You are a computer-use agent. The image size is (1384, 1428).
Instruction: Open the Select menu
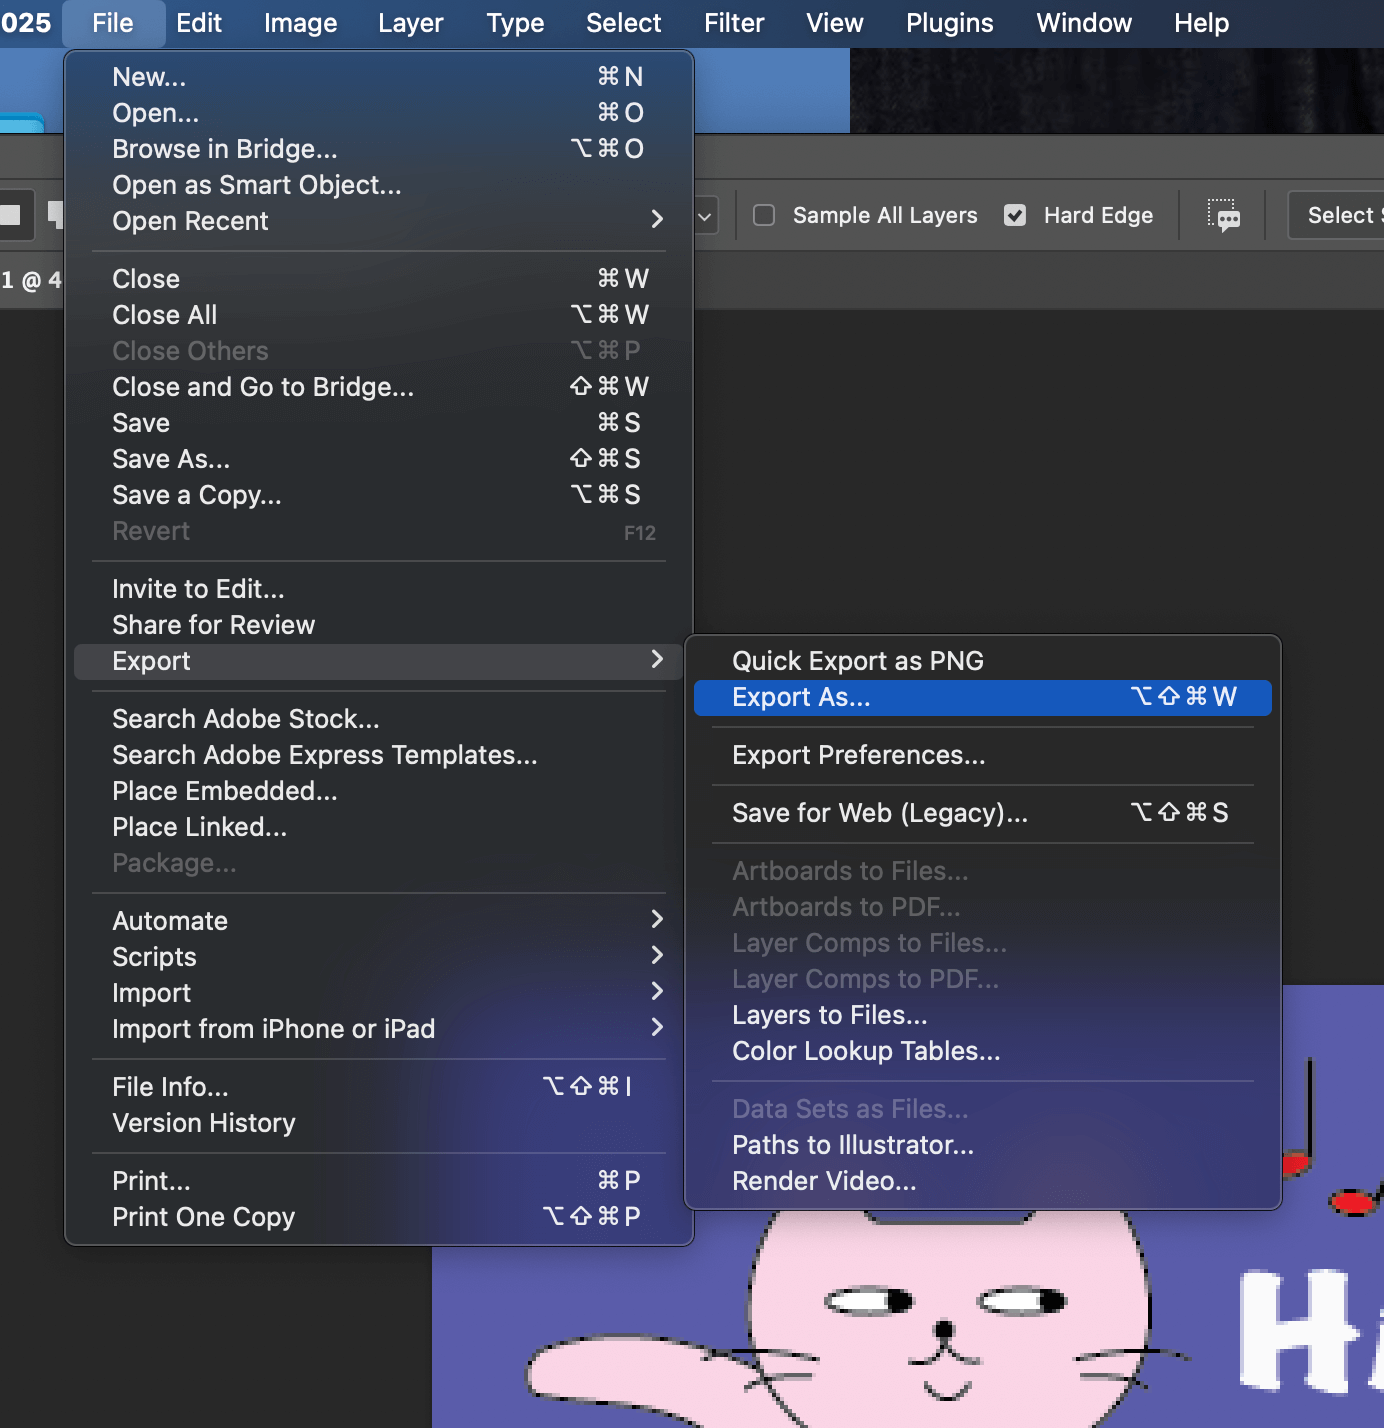(x=623, y=23)
